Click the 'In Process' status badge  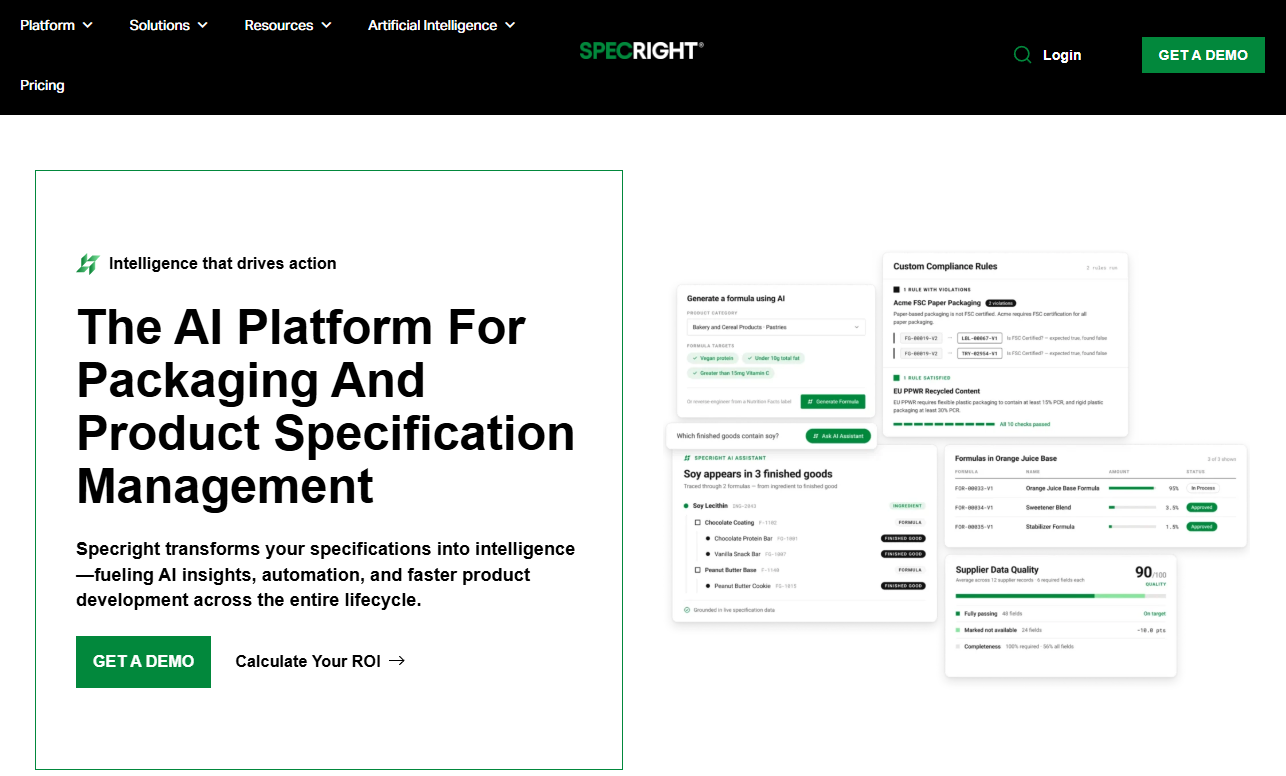coord(1201,488)
